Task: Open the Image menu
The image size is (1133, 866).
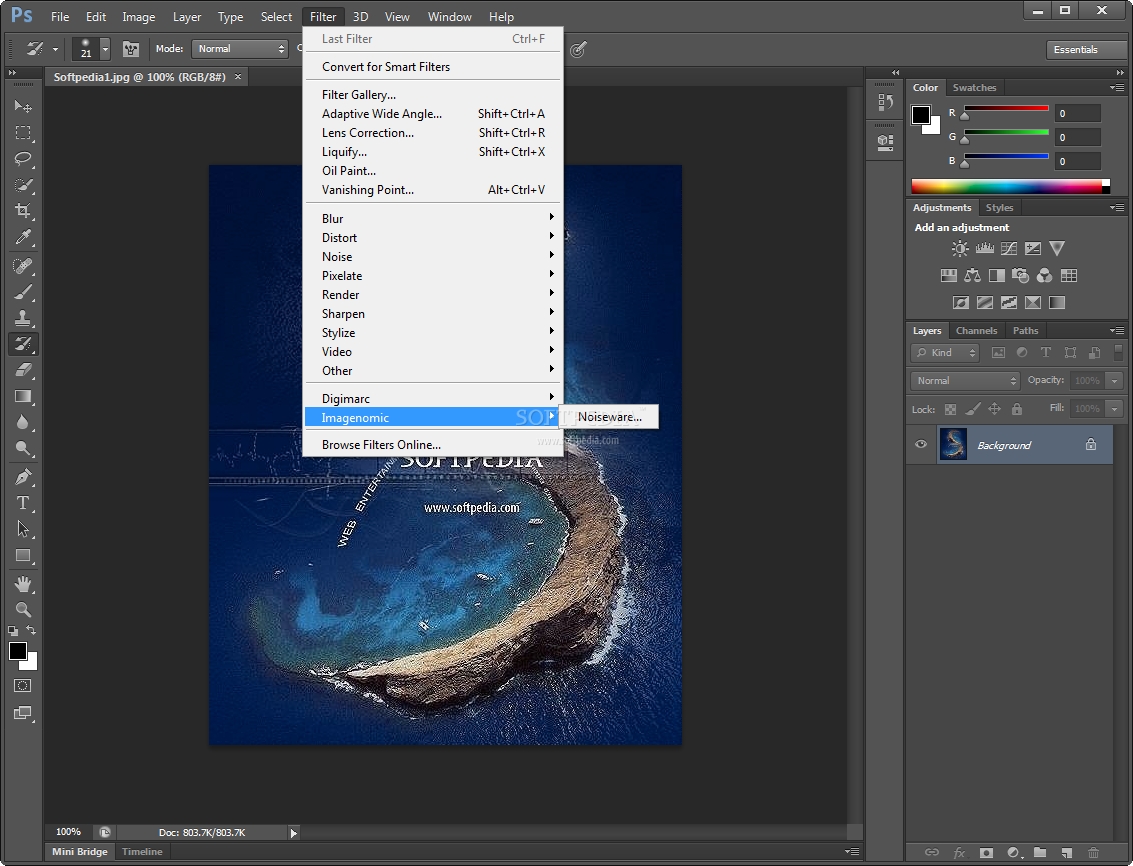Action: click(139, 17)
